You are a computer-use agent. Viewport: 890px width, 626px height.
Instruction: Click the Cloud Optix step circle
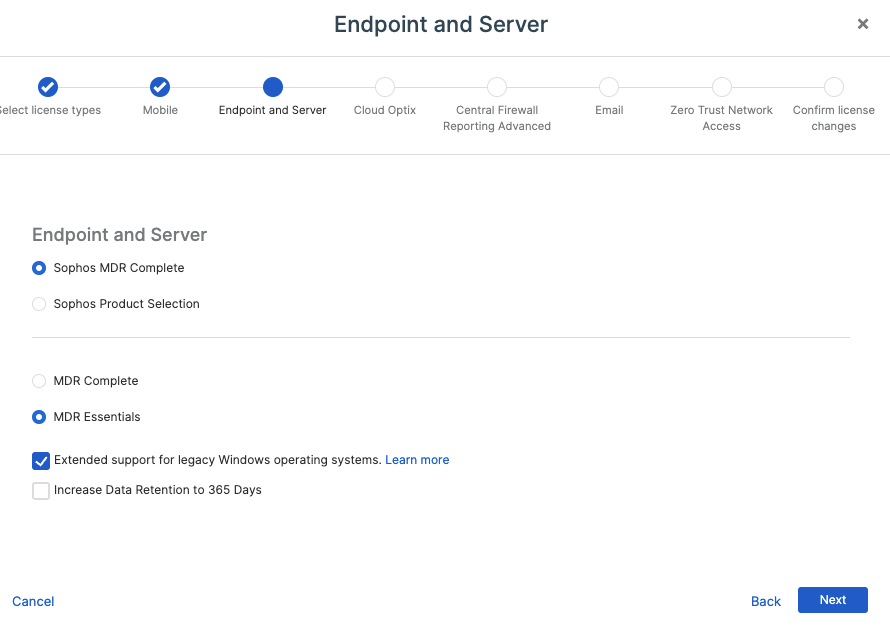click(x=384, y=87)
